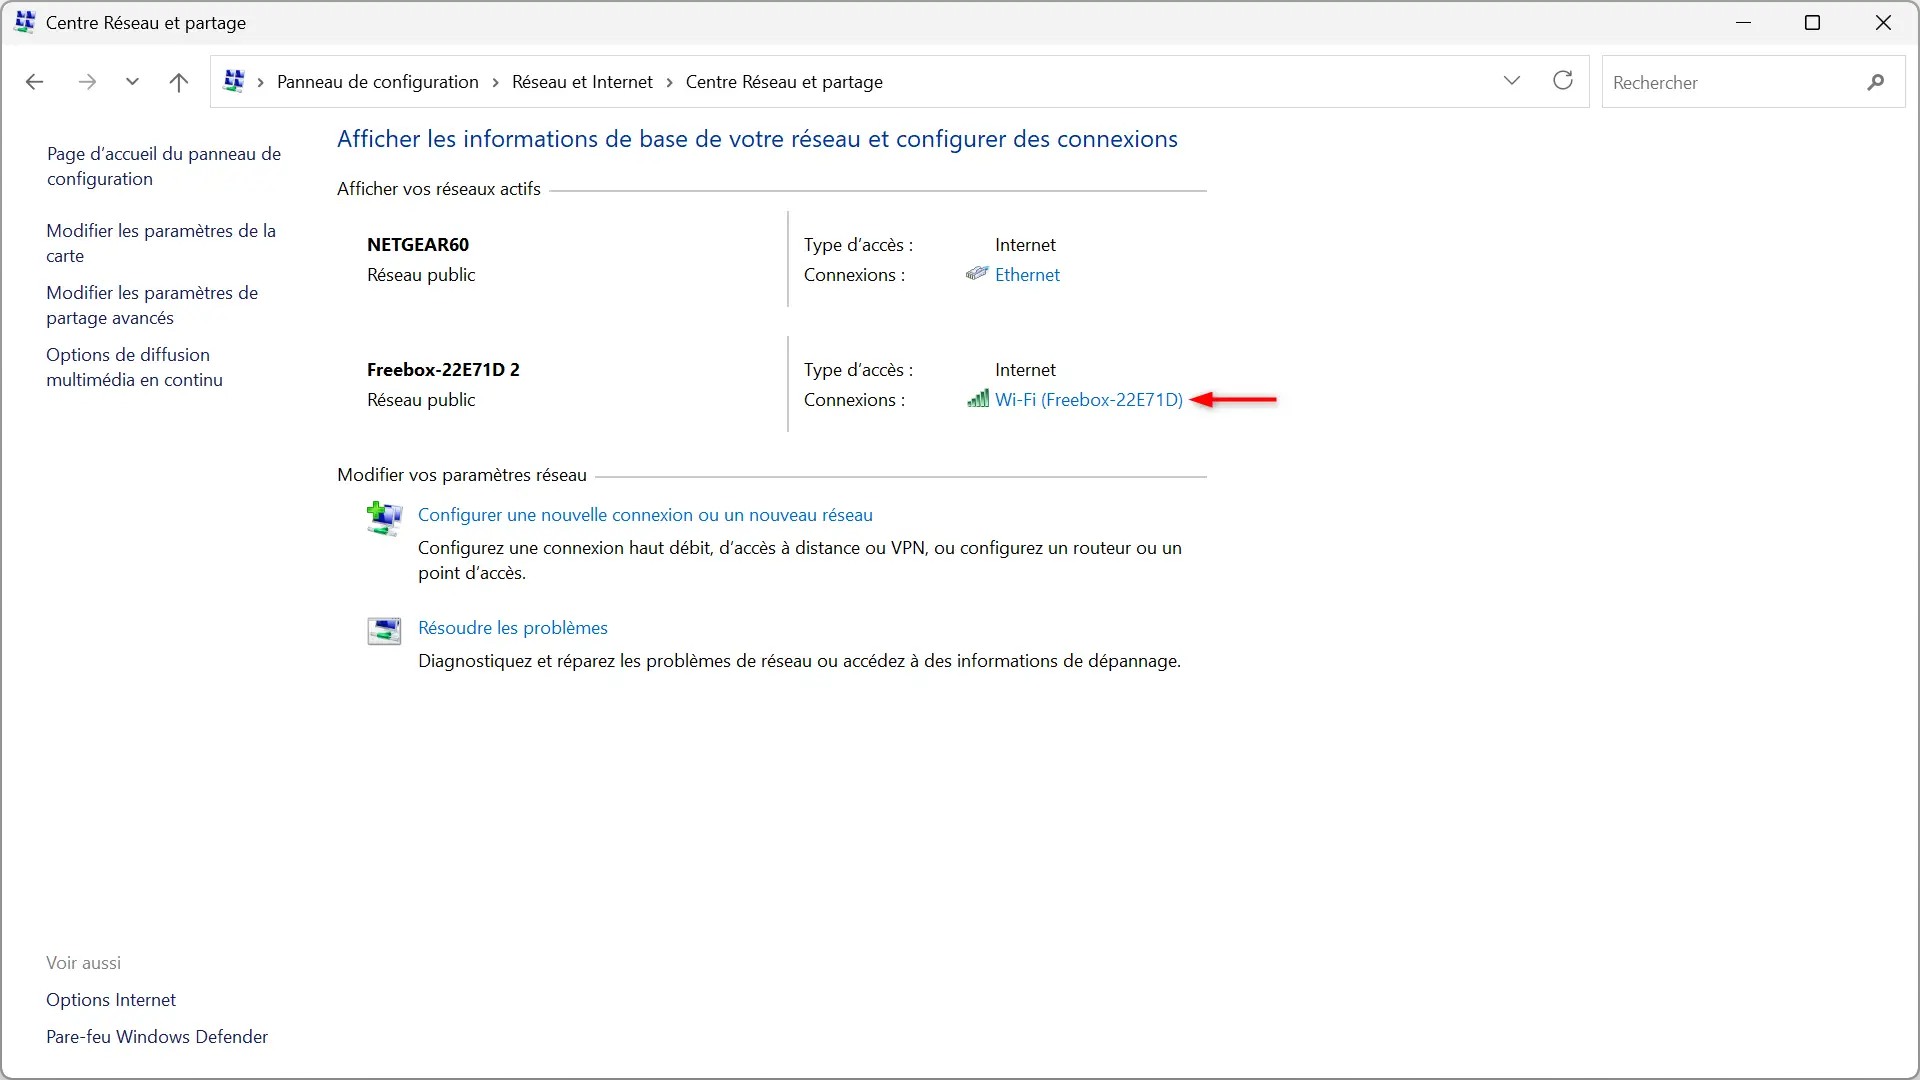Click the magnifier search icon
The height and width of the screenshot is (1080, 1920).
[x=1876, y=82]
